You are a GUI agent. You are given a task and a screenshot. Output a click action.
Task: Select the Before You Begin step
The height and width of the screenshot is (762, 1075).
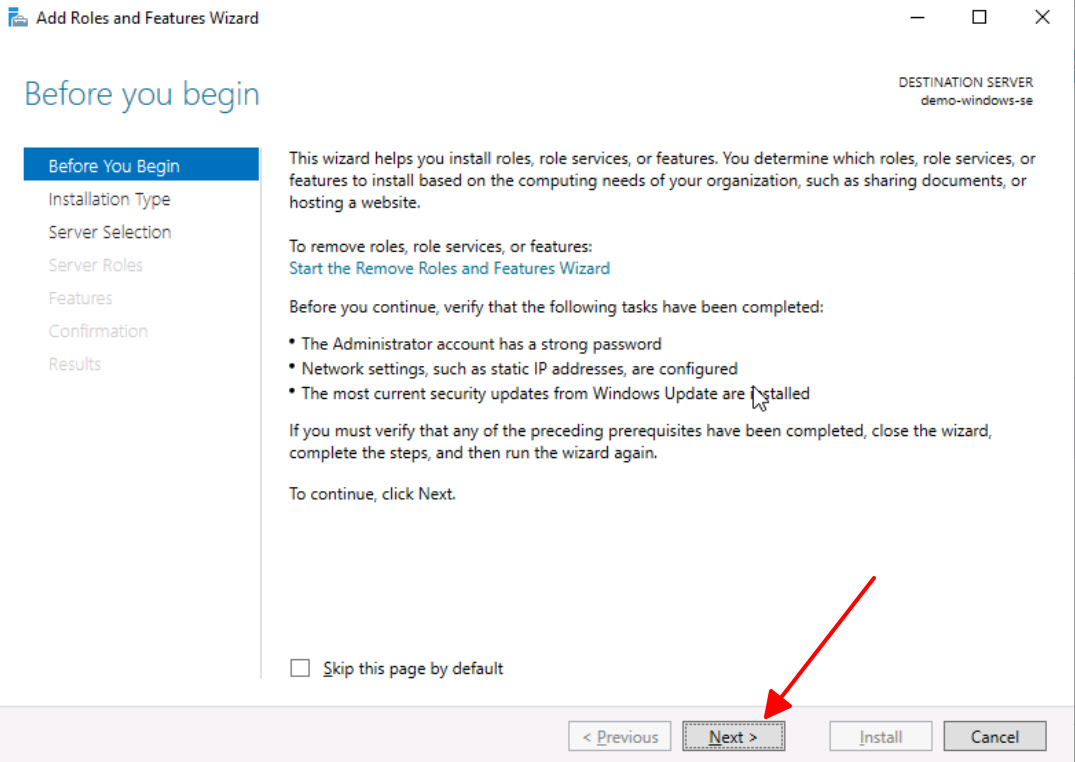[x=114, y=166]
